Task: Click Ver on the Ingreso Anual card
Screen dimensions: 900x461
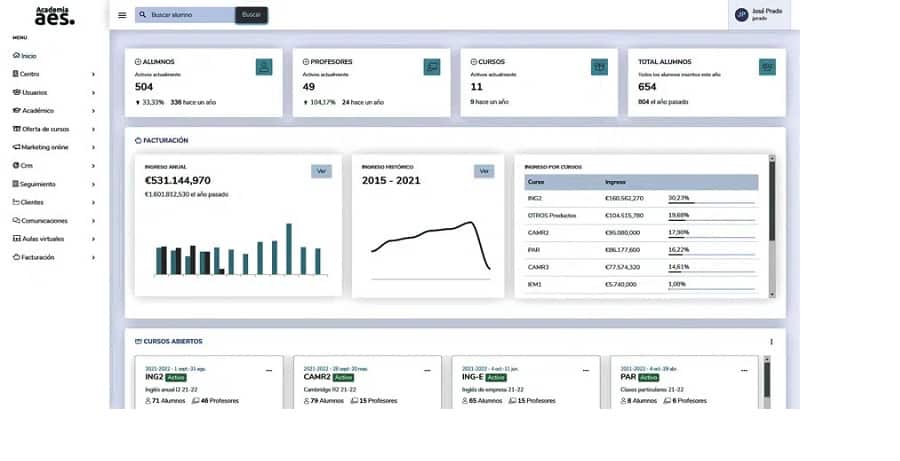Action: point(321,171)
